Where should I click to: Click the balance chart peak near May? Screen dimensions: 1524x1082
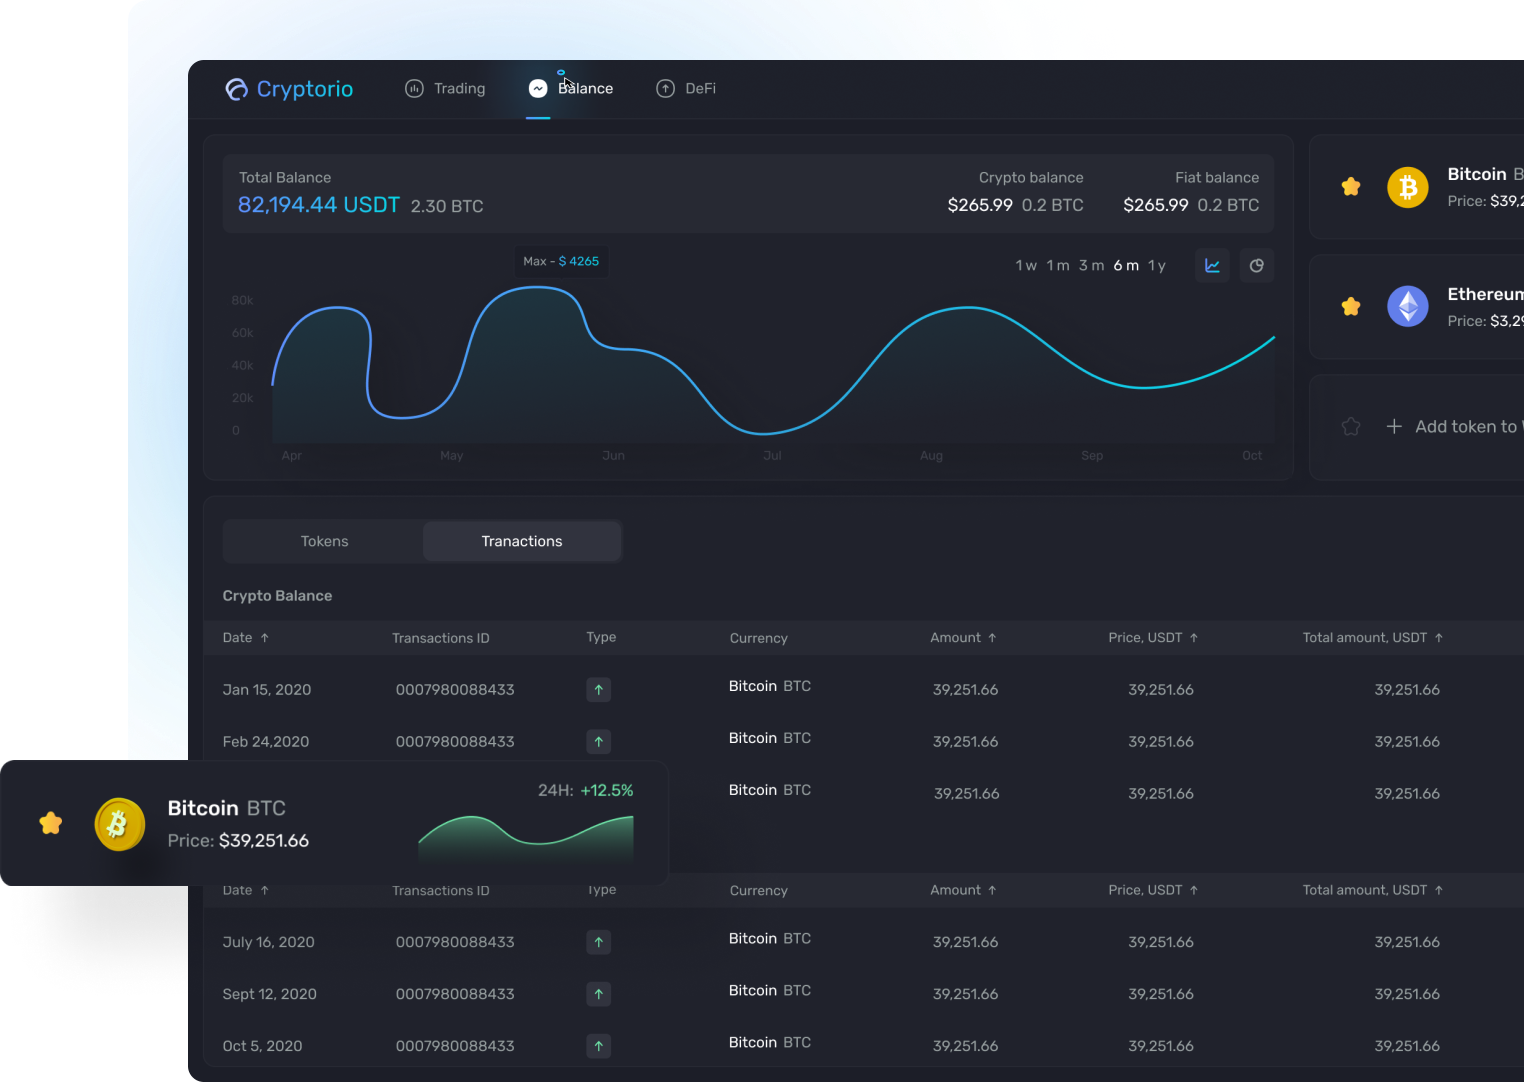[x=538, y=287]
